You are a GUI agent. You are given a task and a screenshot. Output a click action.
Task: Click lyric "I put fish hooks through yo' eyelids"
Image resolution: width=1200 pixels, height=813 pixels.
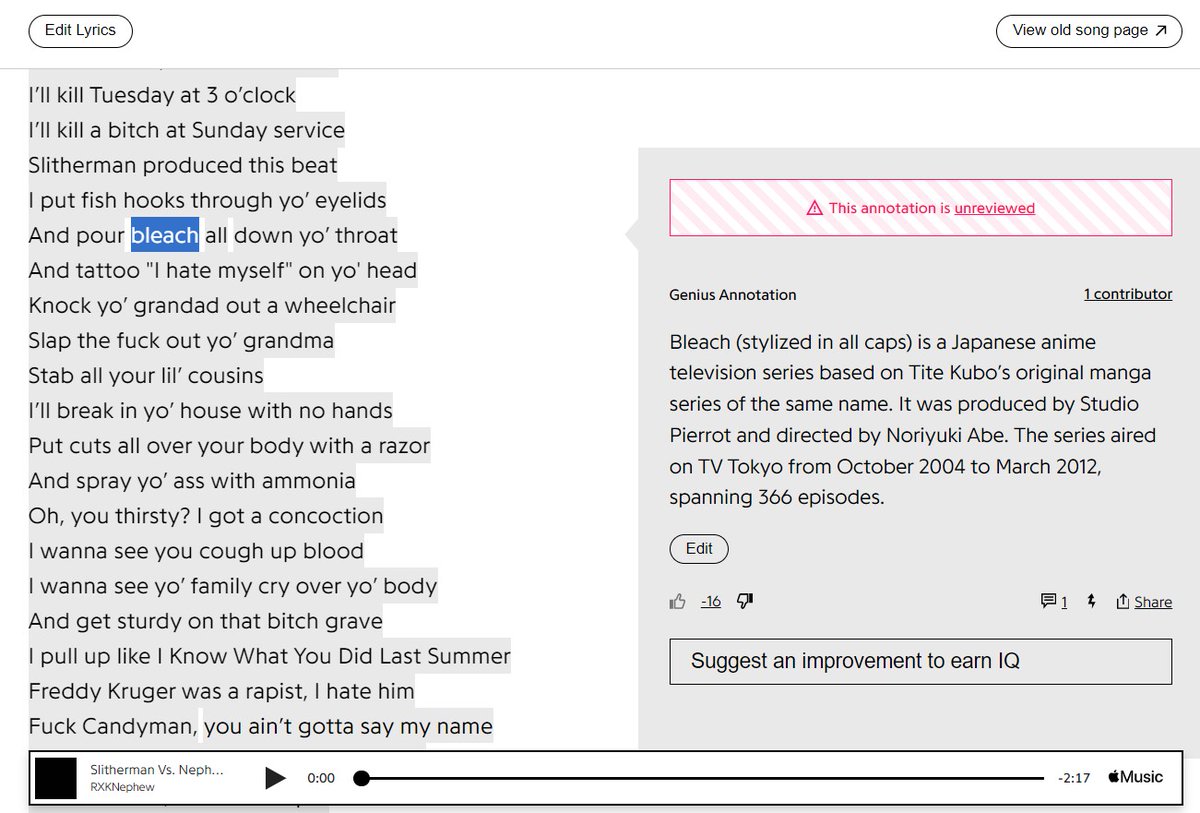coord(207,200)
